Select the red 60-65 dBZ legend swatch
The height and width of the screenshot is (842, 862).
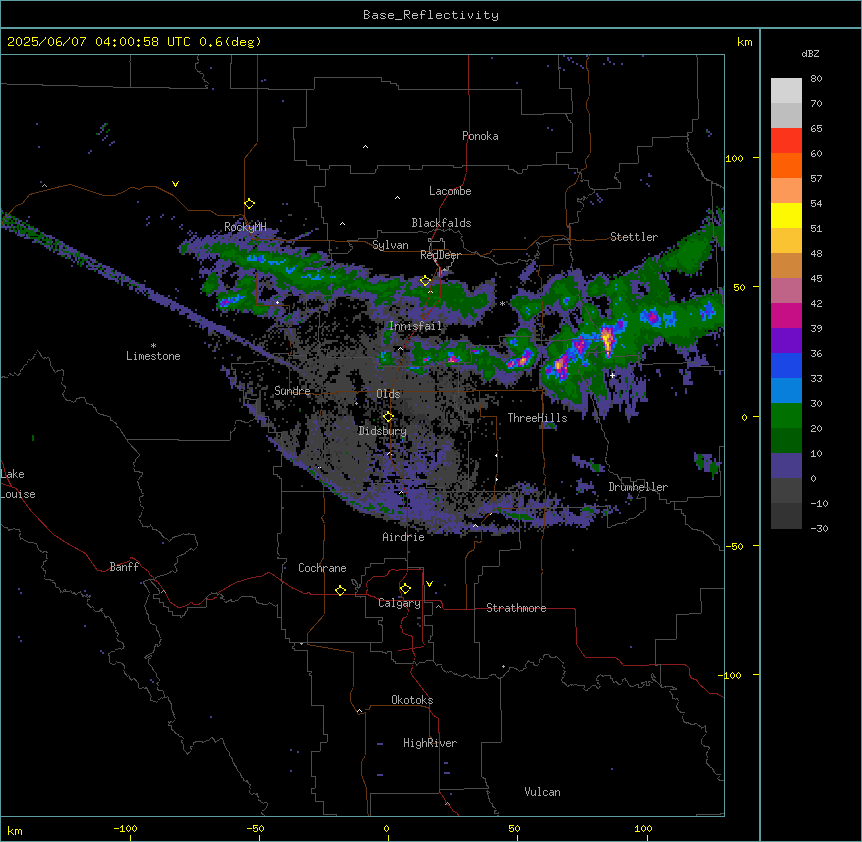point(786,141)
